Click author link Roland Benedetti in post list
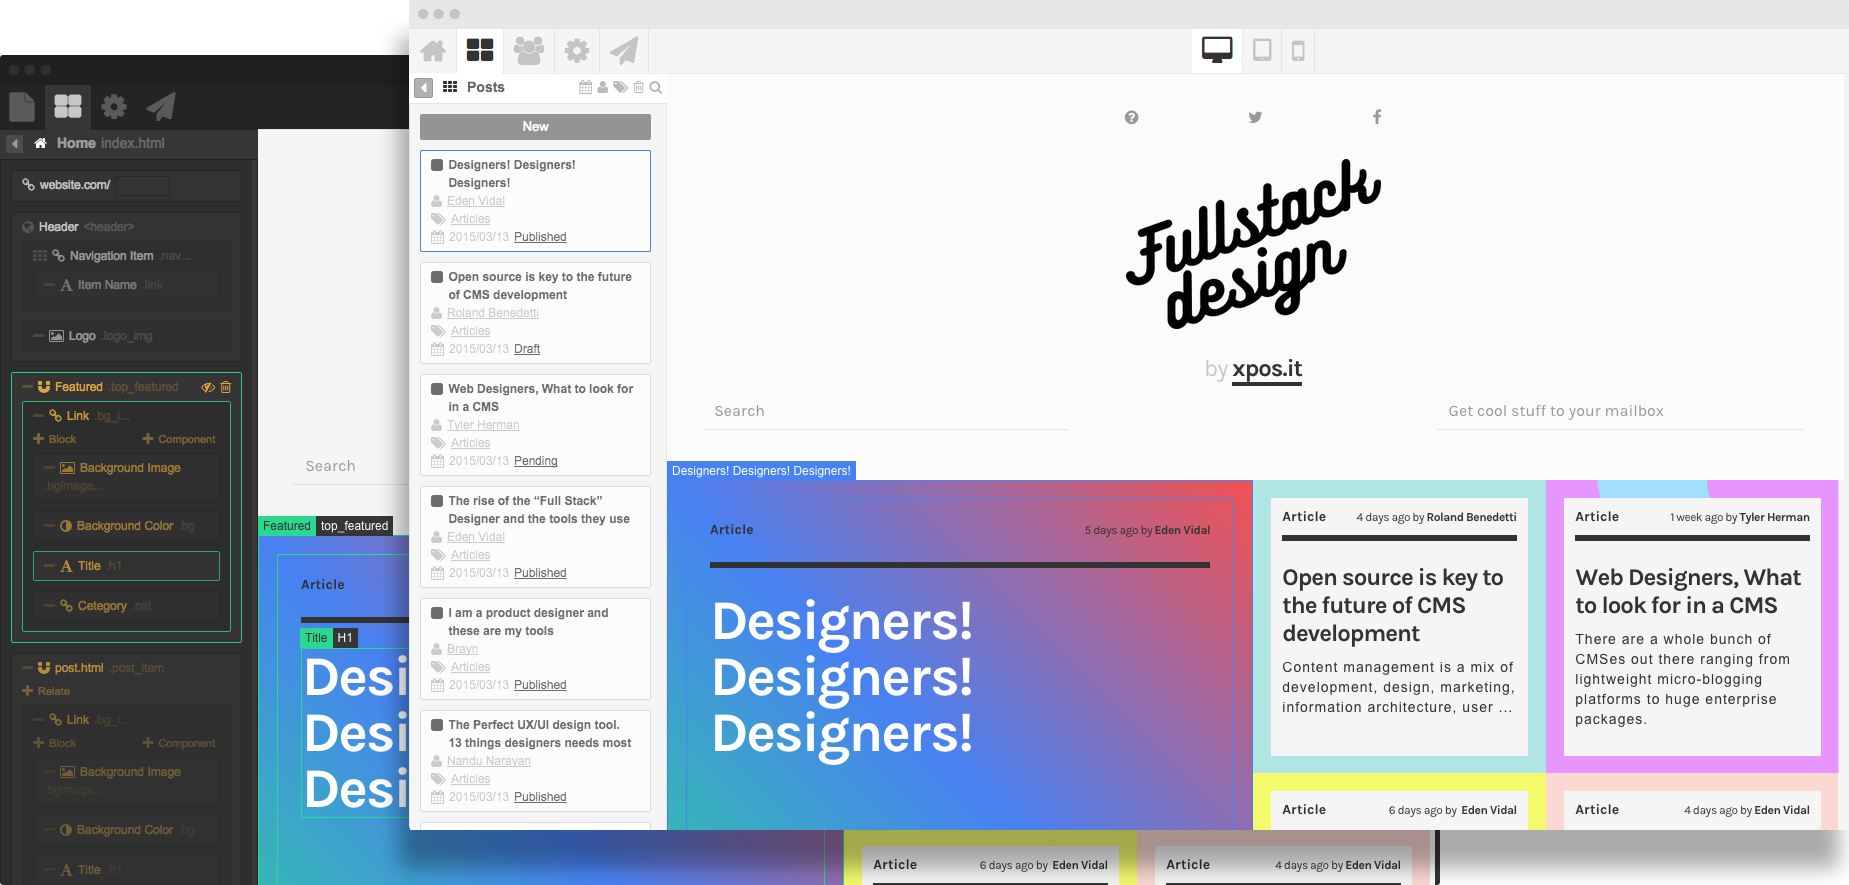This screenshot has width=1849, height=885. [493, 313]
